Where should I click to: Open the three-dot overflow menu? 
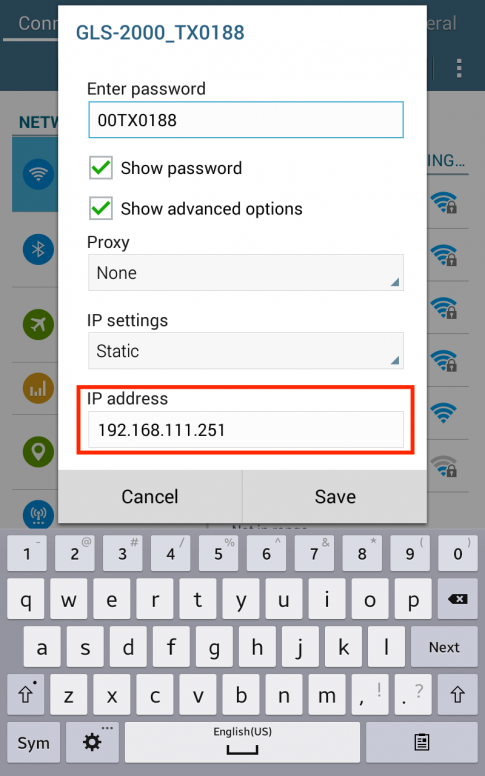(459, 68)
